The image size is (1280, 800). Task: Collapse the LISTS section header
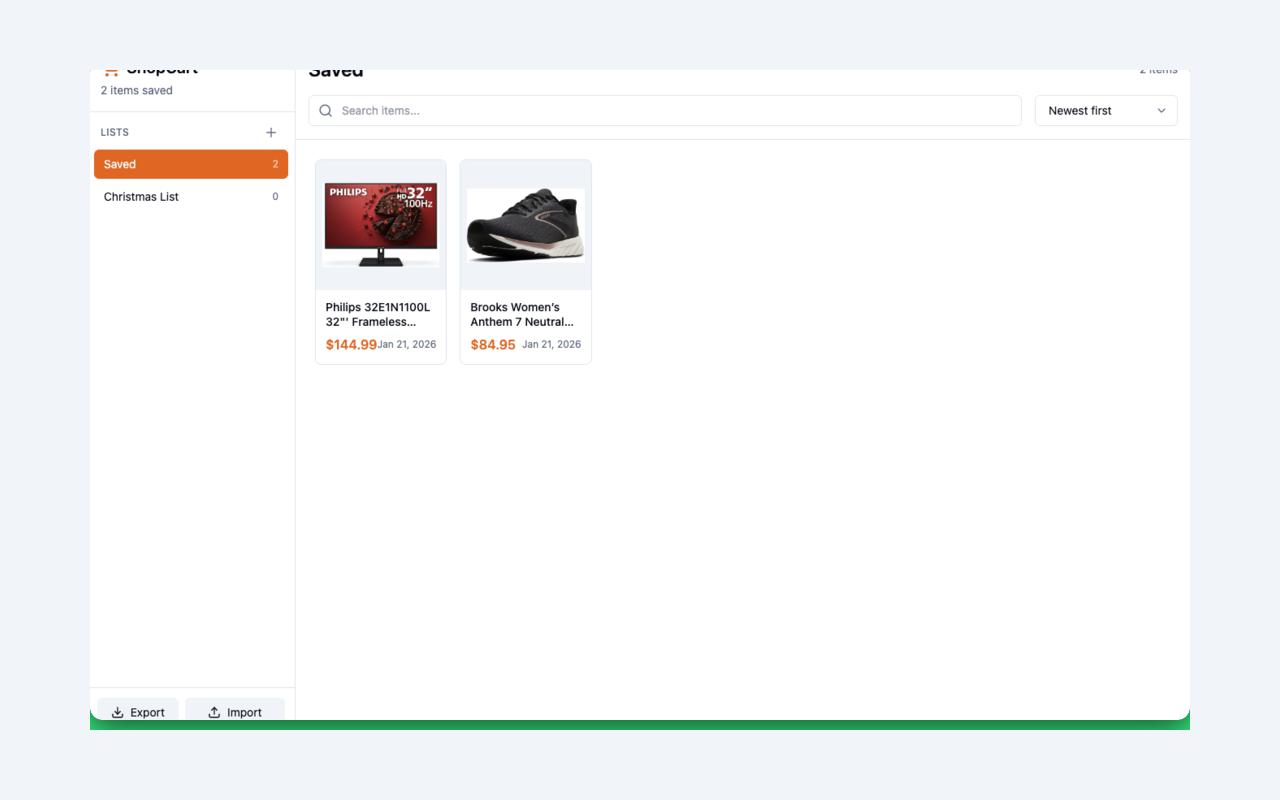[114, 131]
